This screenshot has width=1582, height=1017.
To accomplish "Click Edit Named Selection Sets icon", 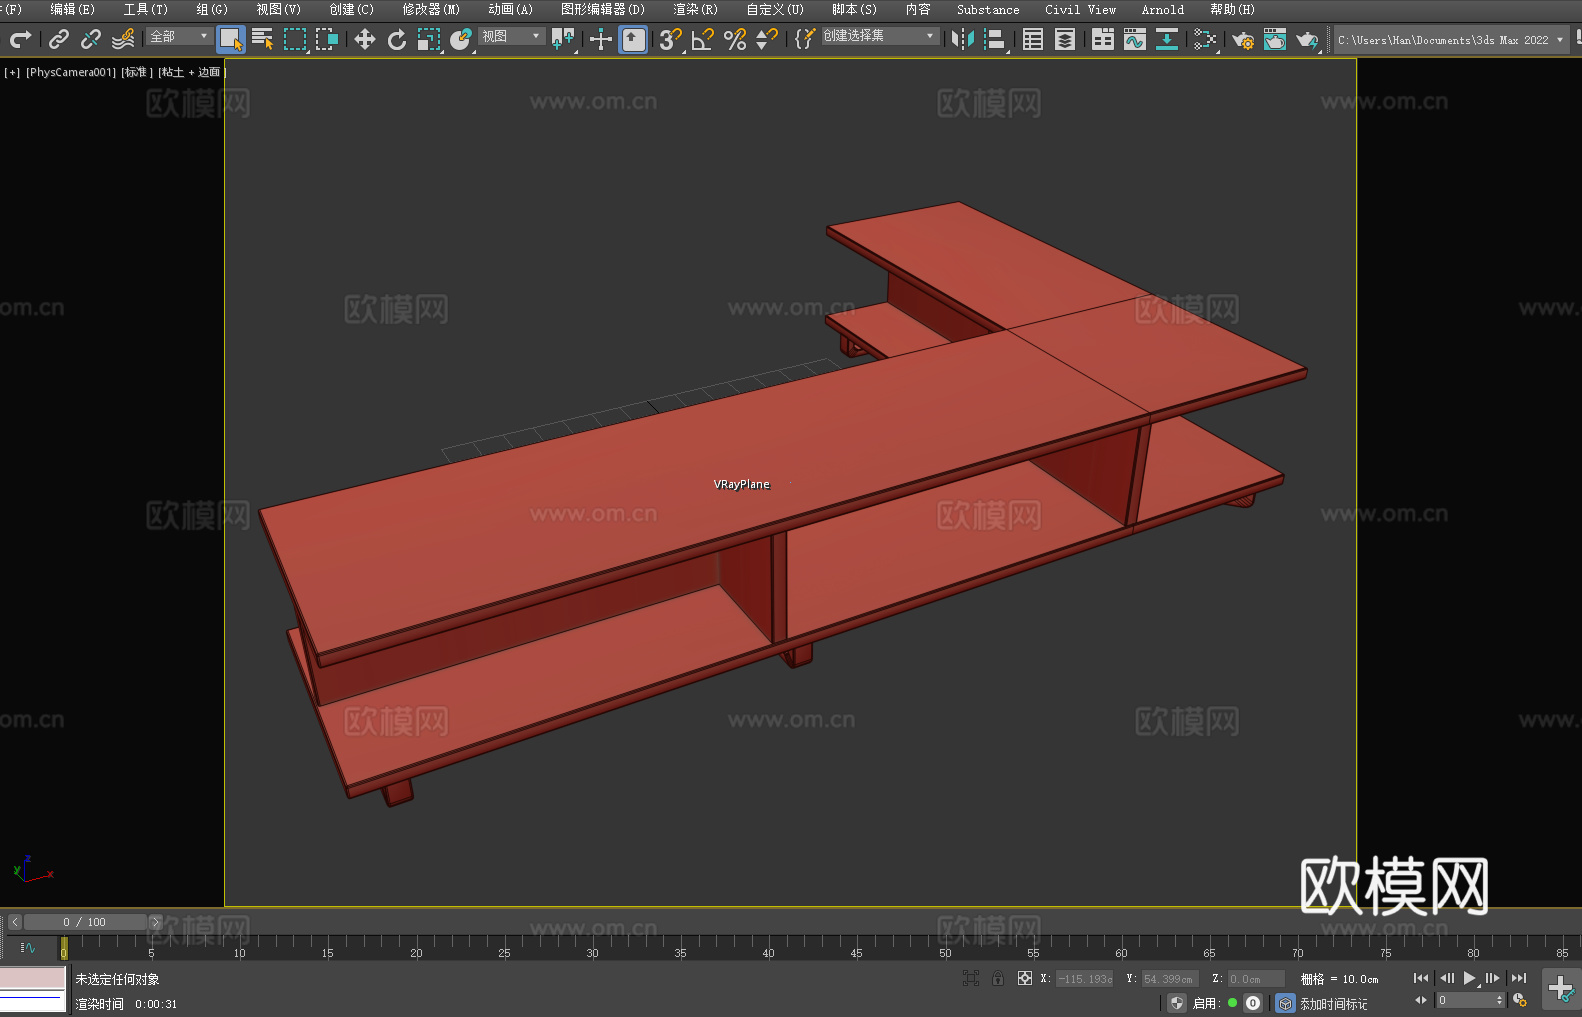I will pyautogui.click(x=805, y=39).
